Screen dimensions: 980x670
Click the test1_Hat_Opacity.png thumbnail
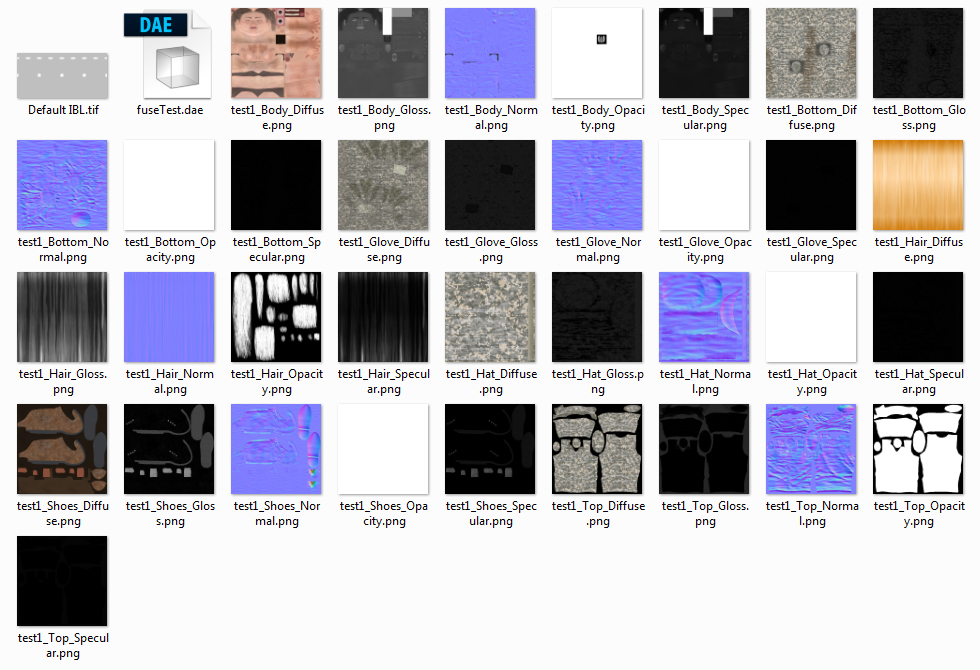[x=811, y=317]
